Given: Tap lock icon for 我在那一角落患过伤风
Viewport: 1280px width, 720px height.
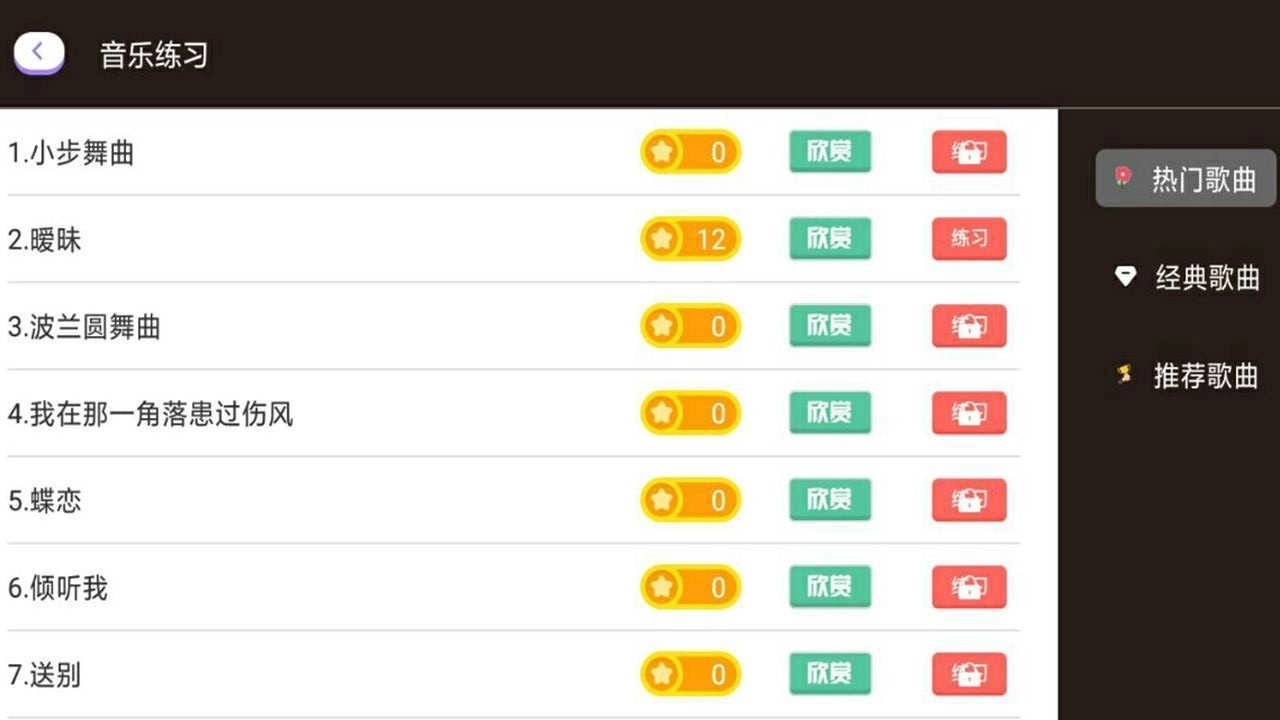Looking at the screenshot, I should pos(969,413).
